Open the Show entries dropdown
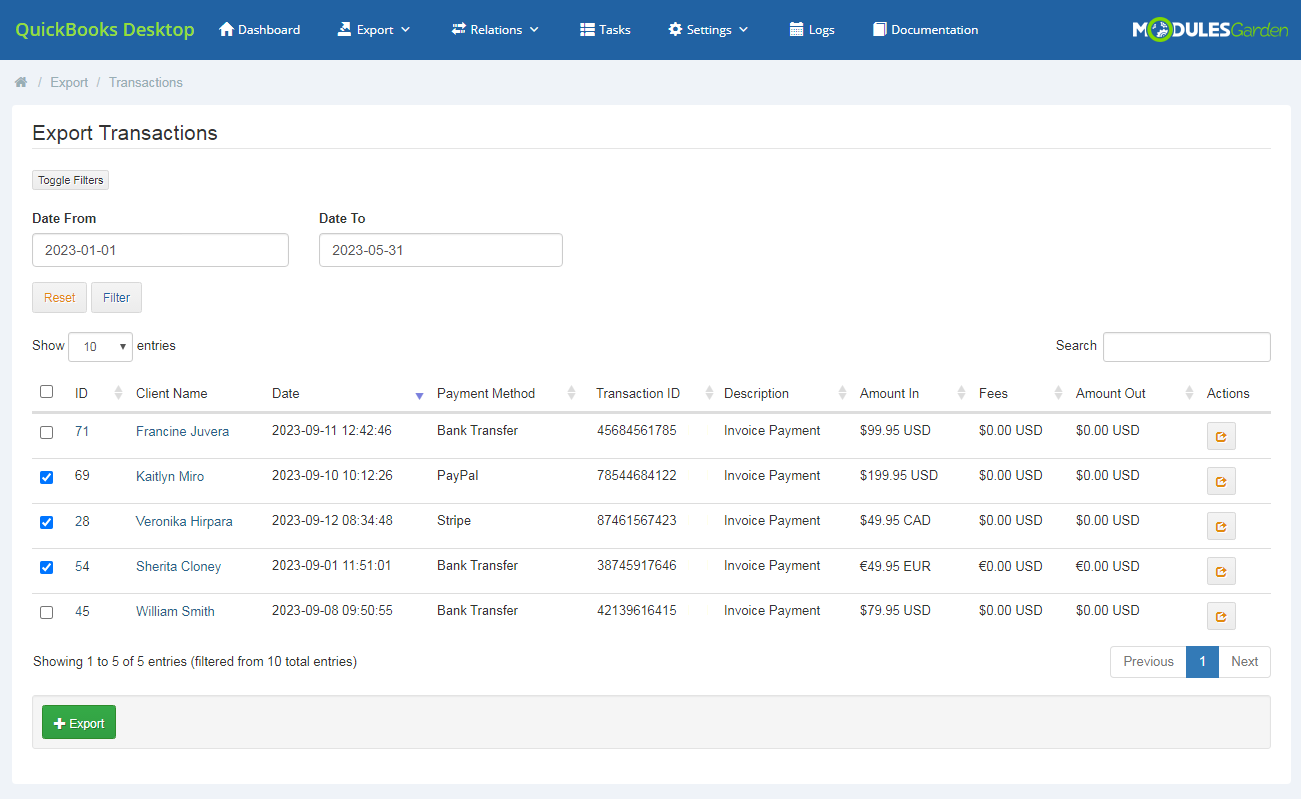The height and width of the screenshot is (799, 1301). 100,346
